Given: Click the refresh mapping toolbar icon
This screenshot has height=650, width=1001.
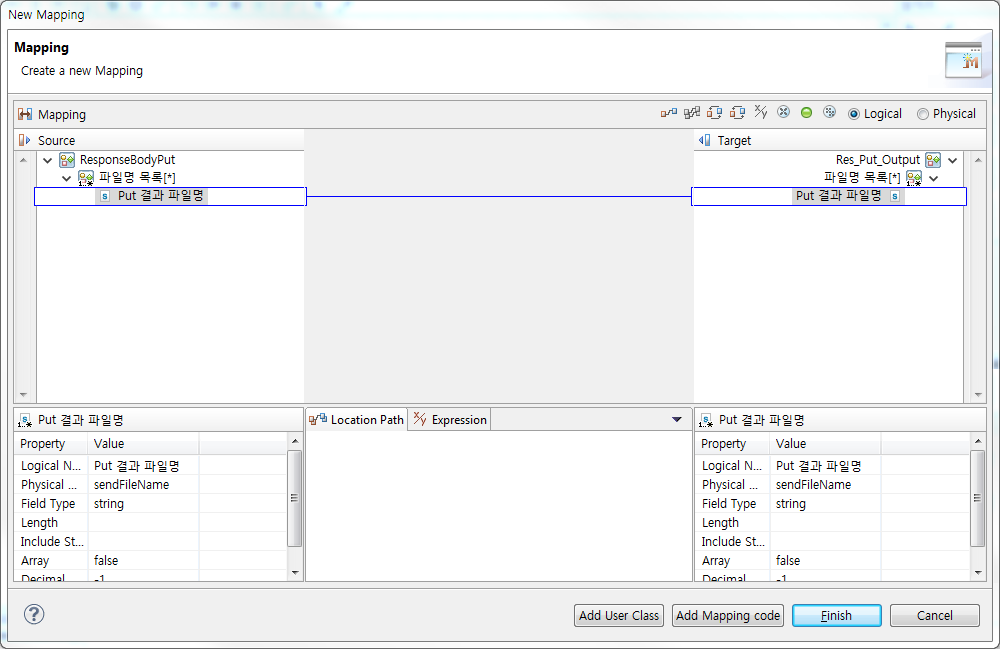Looking at the screenshot, I should 829,113.
